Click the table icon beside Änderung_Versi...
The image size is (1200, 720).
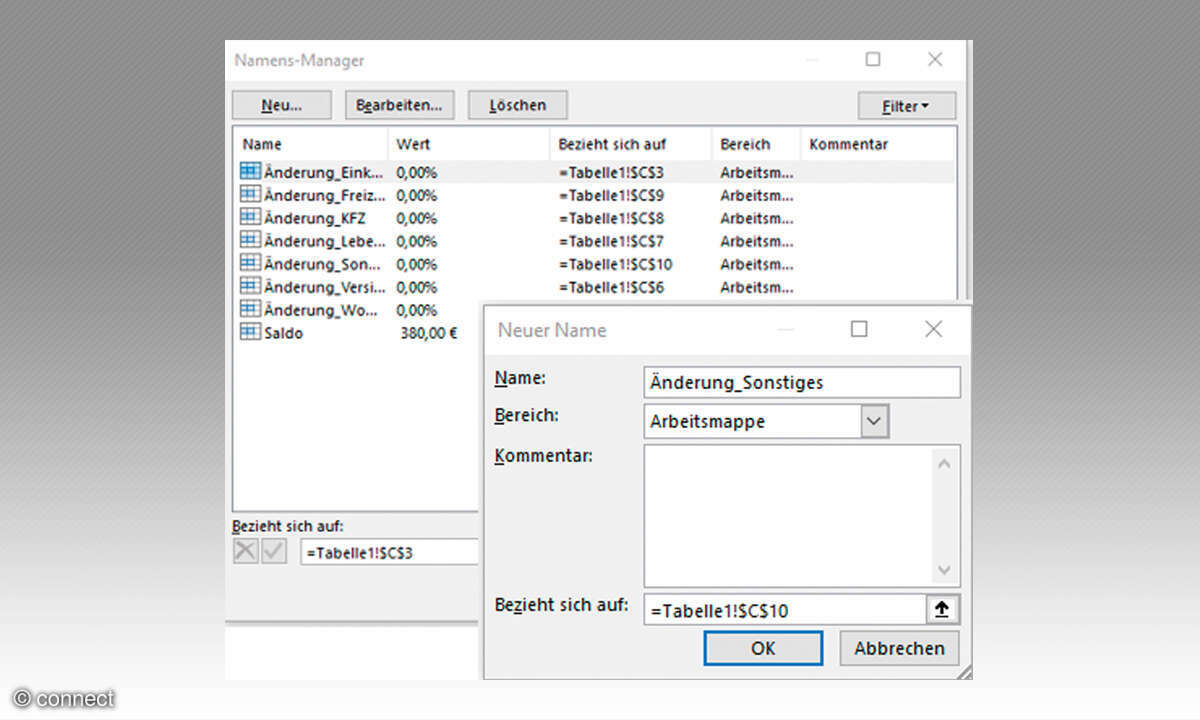point(250,286)
